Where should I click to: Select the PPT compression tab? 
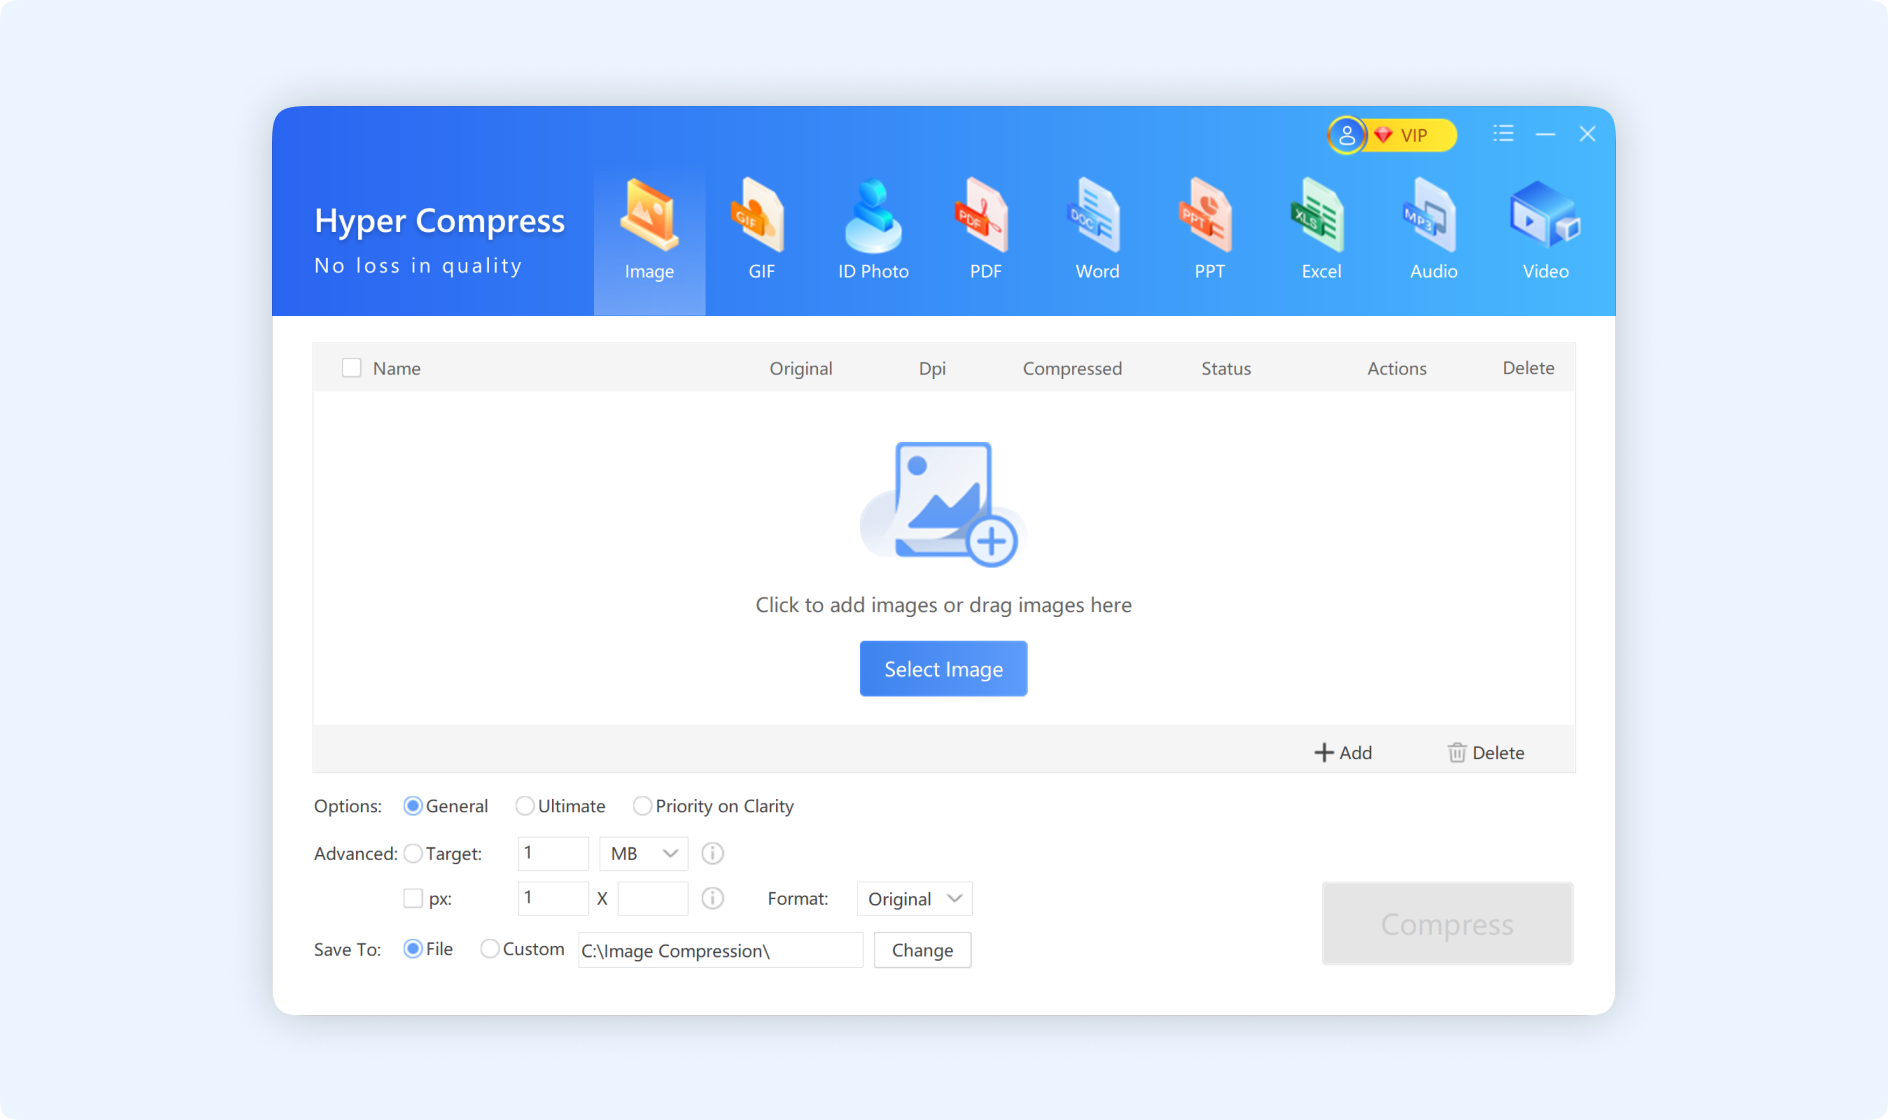coord(1209,232)
